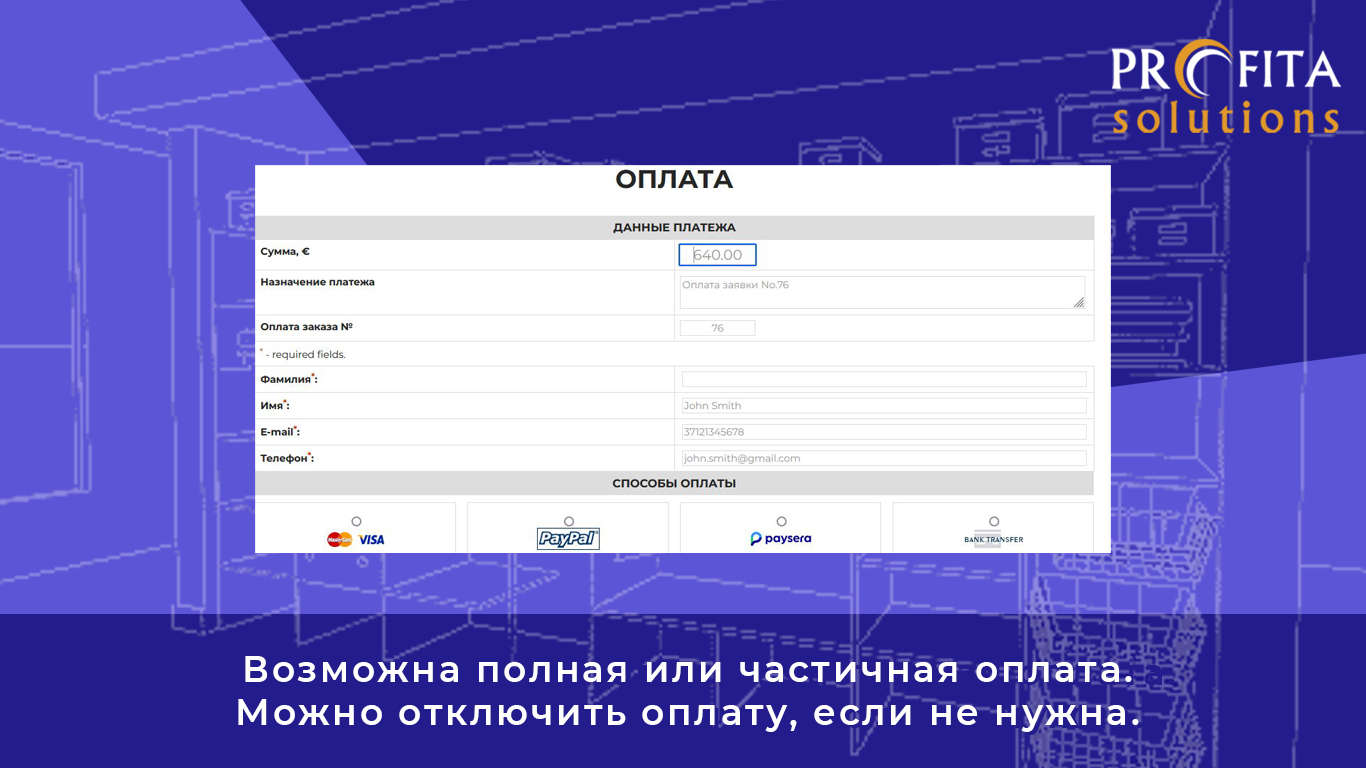The width and height of the screenshot is (1366, 768).
Task: Click into the Назначение платежа text area
Action: tap(880, 292)
